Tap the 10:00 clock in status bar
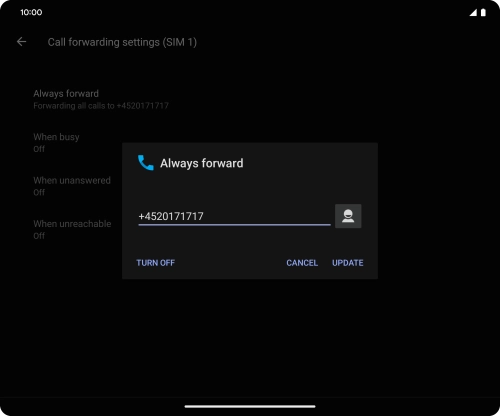 click(31, 12)
